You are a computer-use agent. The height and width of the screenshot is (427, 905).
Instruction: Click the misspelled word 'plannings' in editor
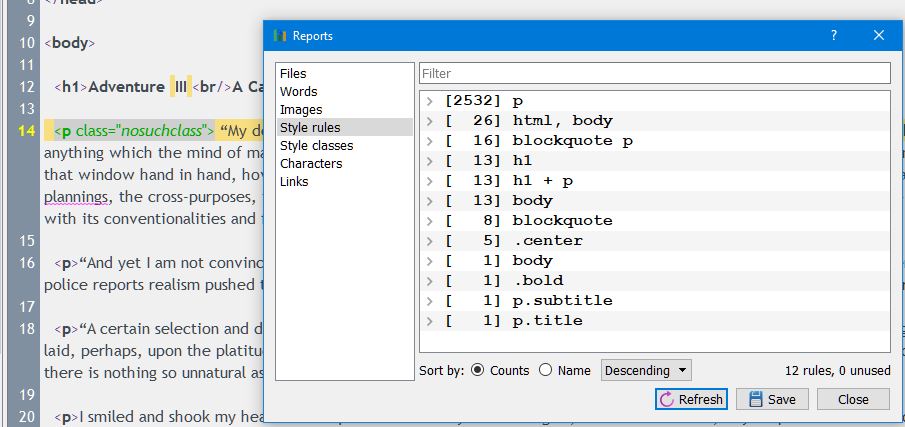click(76, 197)
